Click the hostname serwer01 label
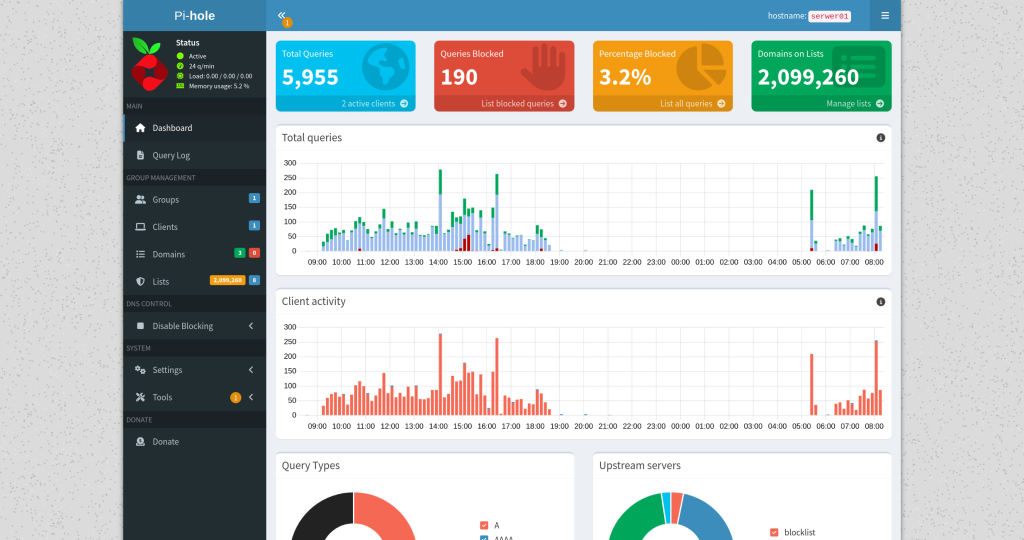 pos(829,16)
